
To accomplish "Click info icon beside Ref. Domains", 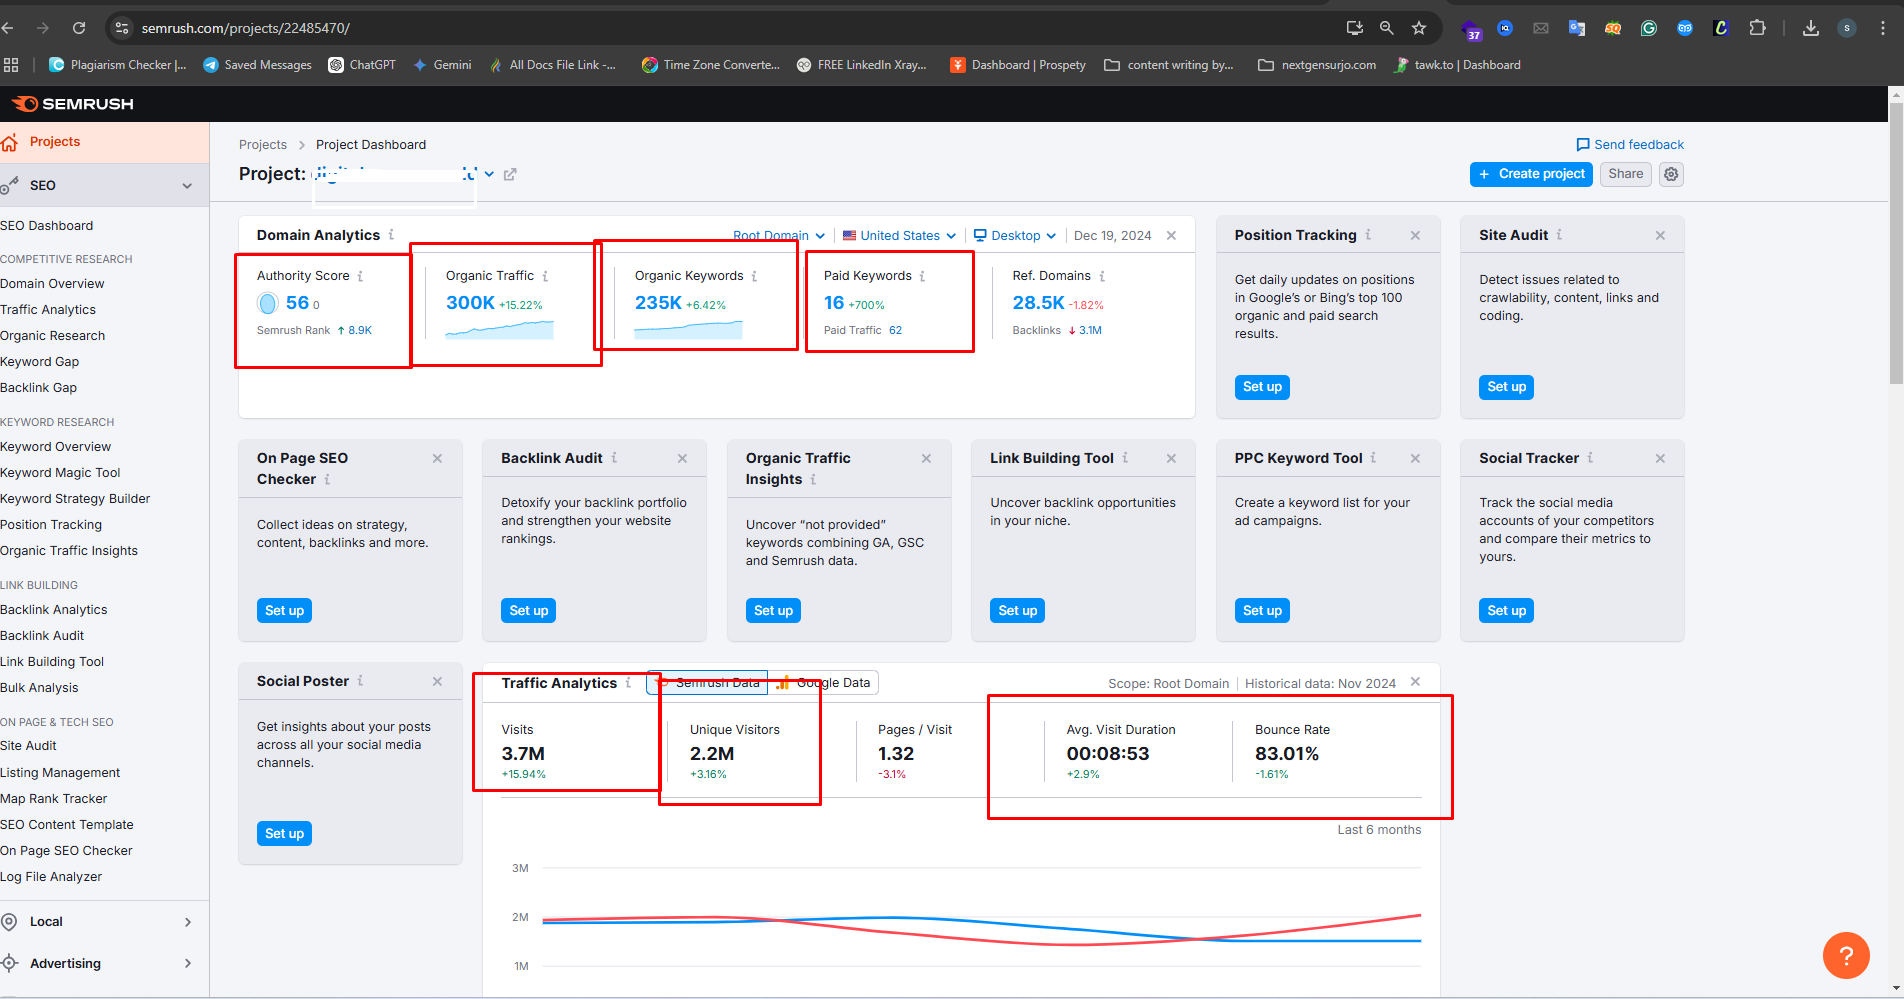I will [x=1102, y=276].
